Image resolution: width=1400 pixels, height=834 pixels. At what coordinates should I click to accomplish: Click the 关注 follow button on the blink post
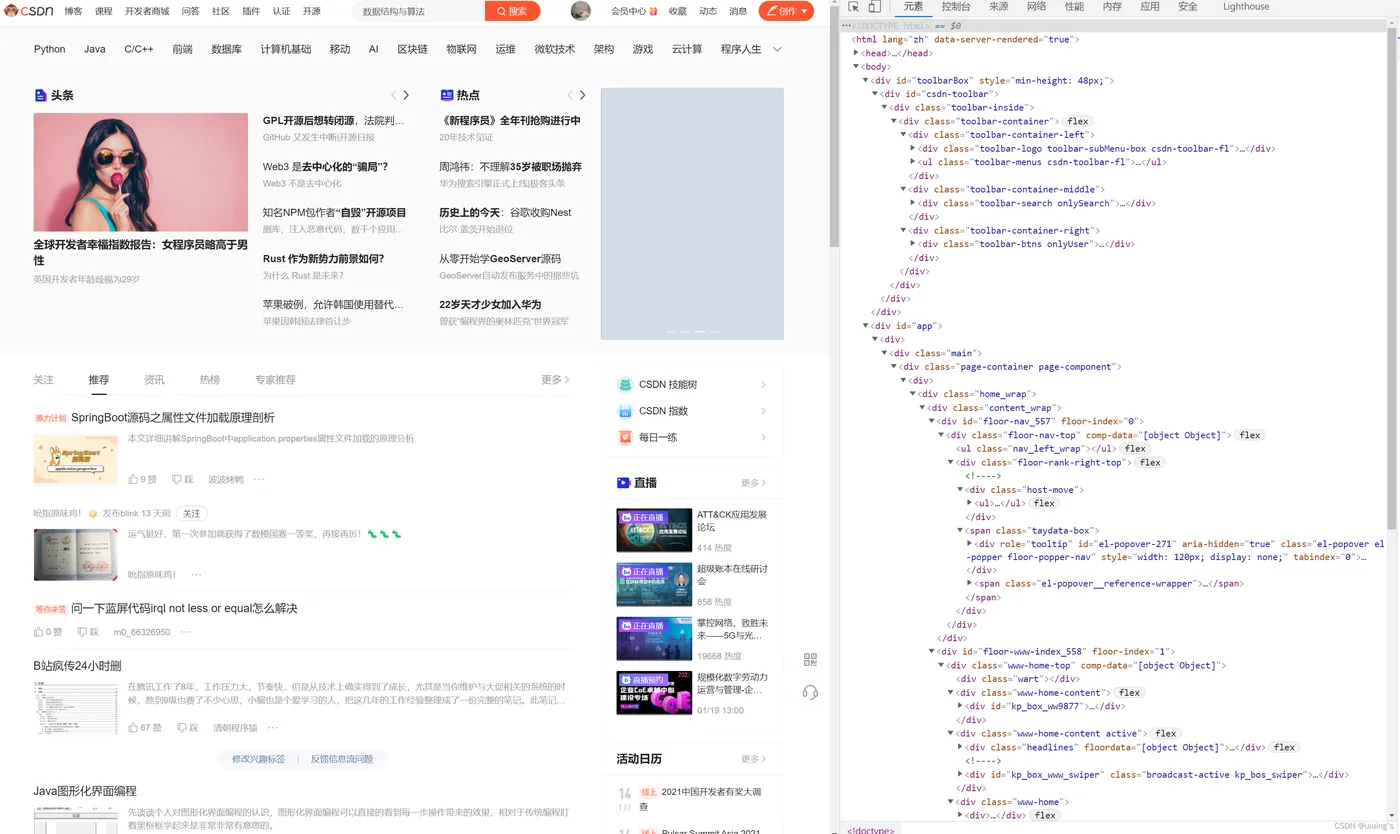click(x=191, y=513)
